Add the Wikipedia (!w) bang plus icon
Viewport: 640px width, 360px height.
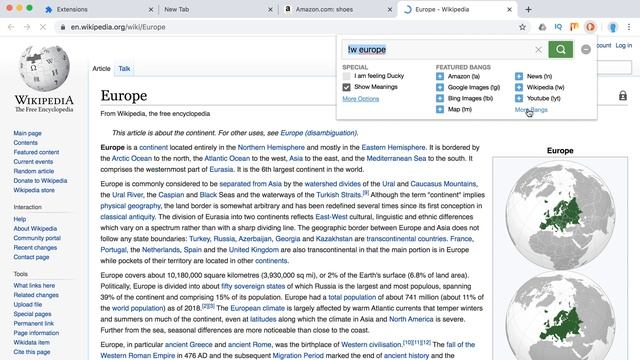(x=519, y=87)
